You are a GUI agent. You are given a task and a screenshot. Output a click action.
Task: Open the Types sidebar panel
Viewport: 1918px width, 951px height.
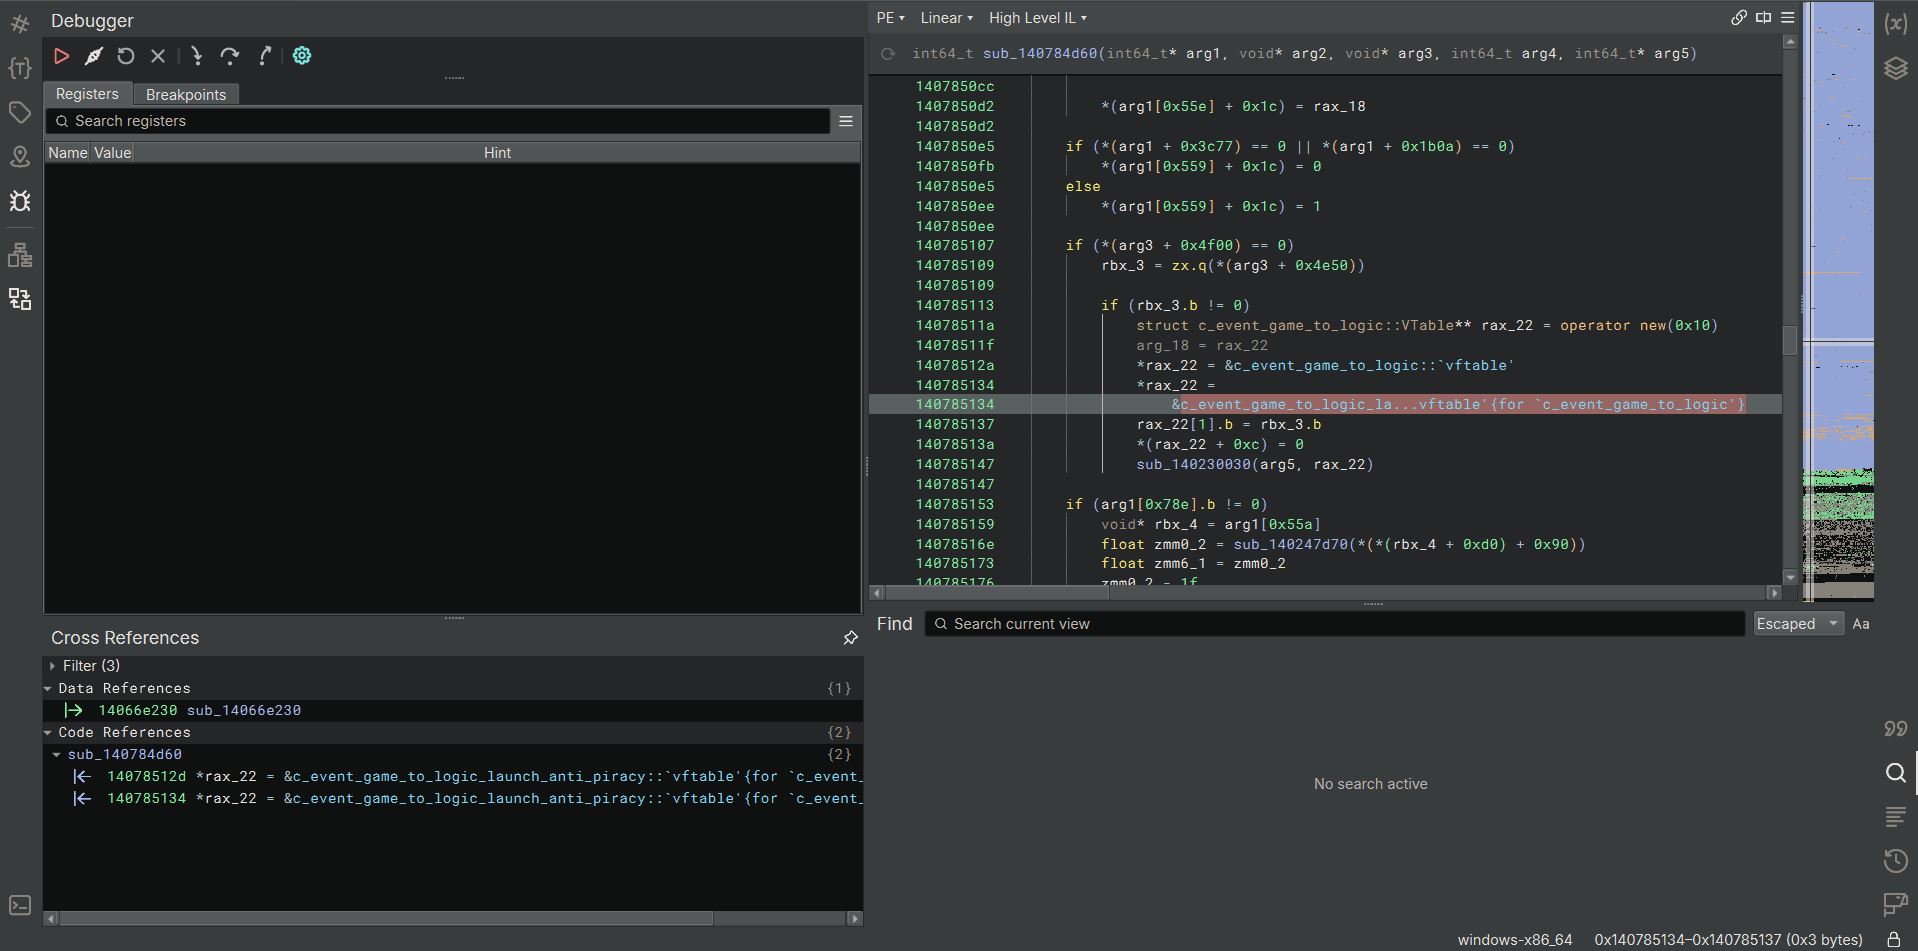point(20,68)
